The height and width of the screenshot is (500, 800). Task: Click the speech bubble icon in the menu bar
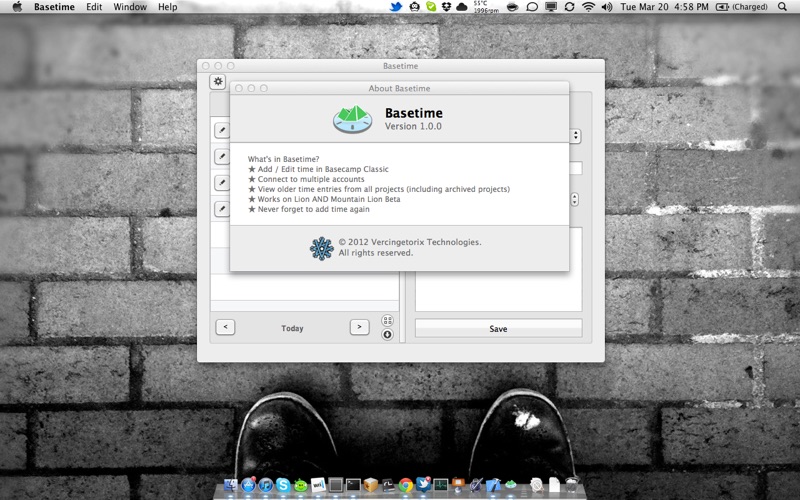[532, 7]
